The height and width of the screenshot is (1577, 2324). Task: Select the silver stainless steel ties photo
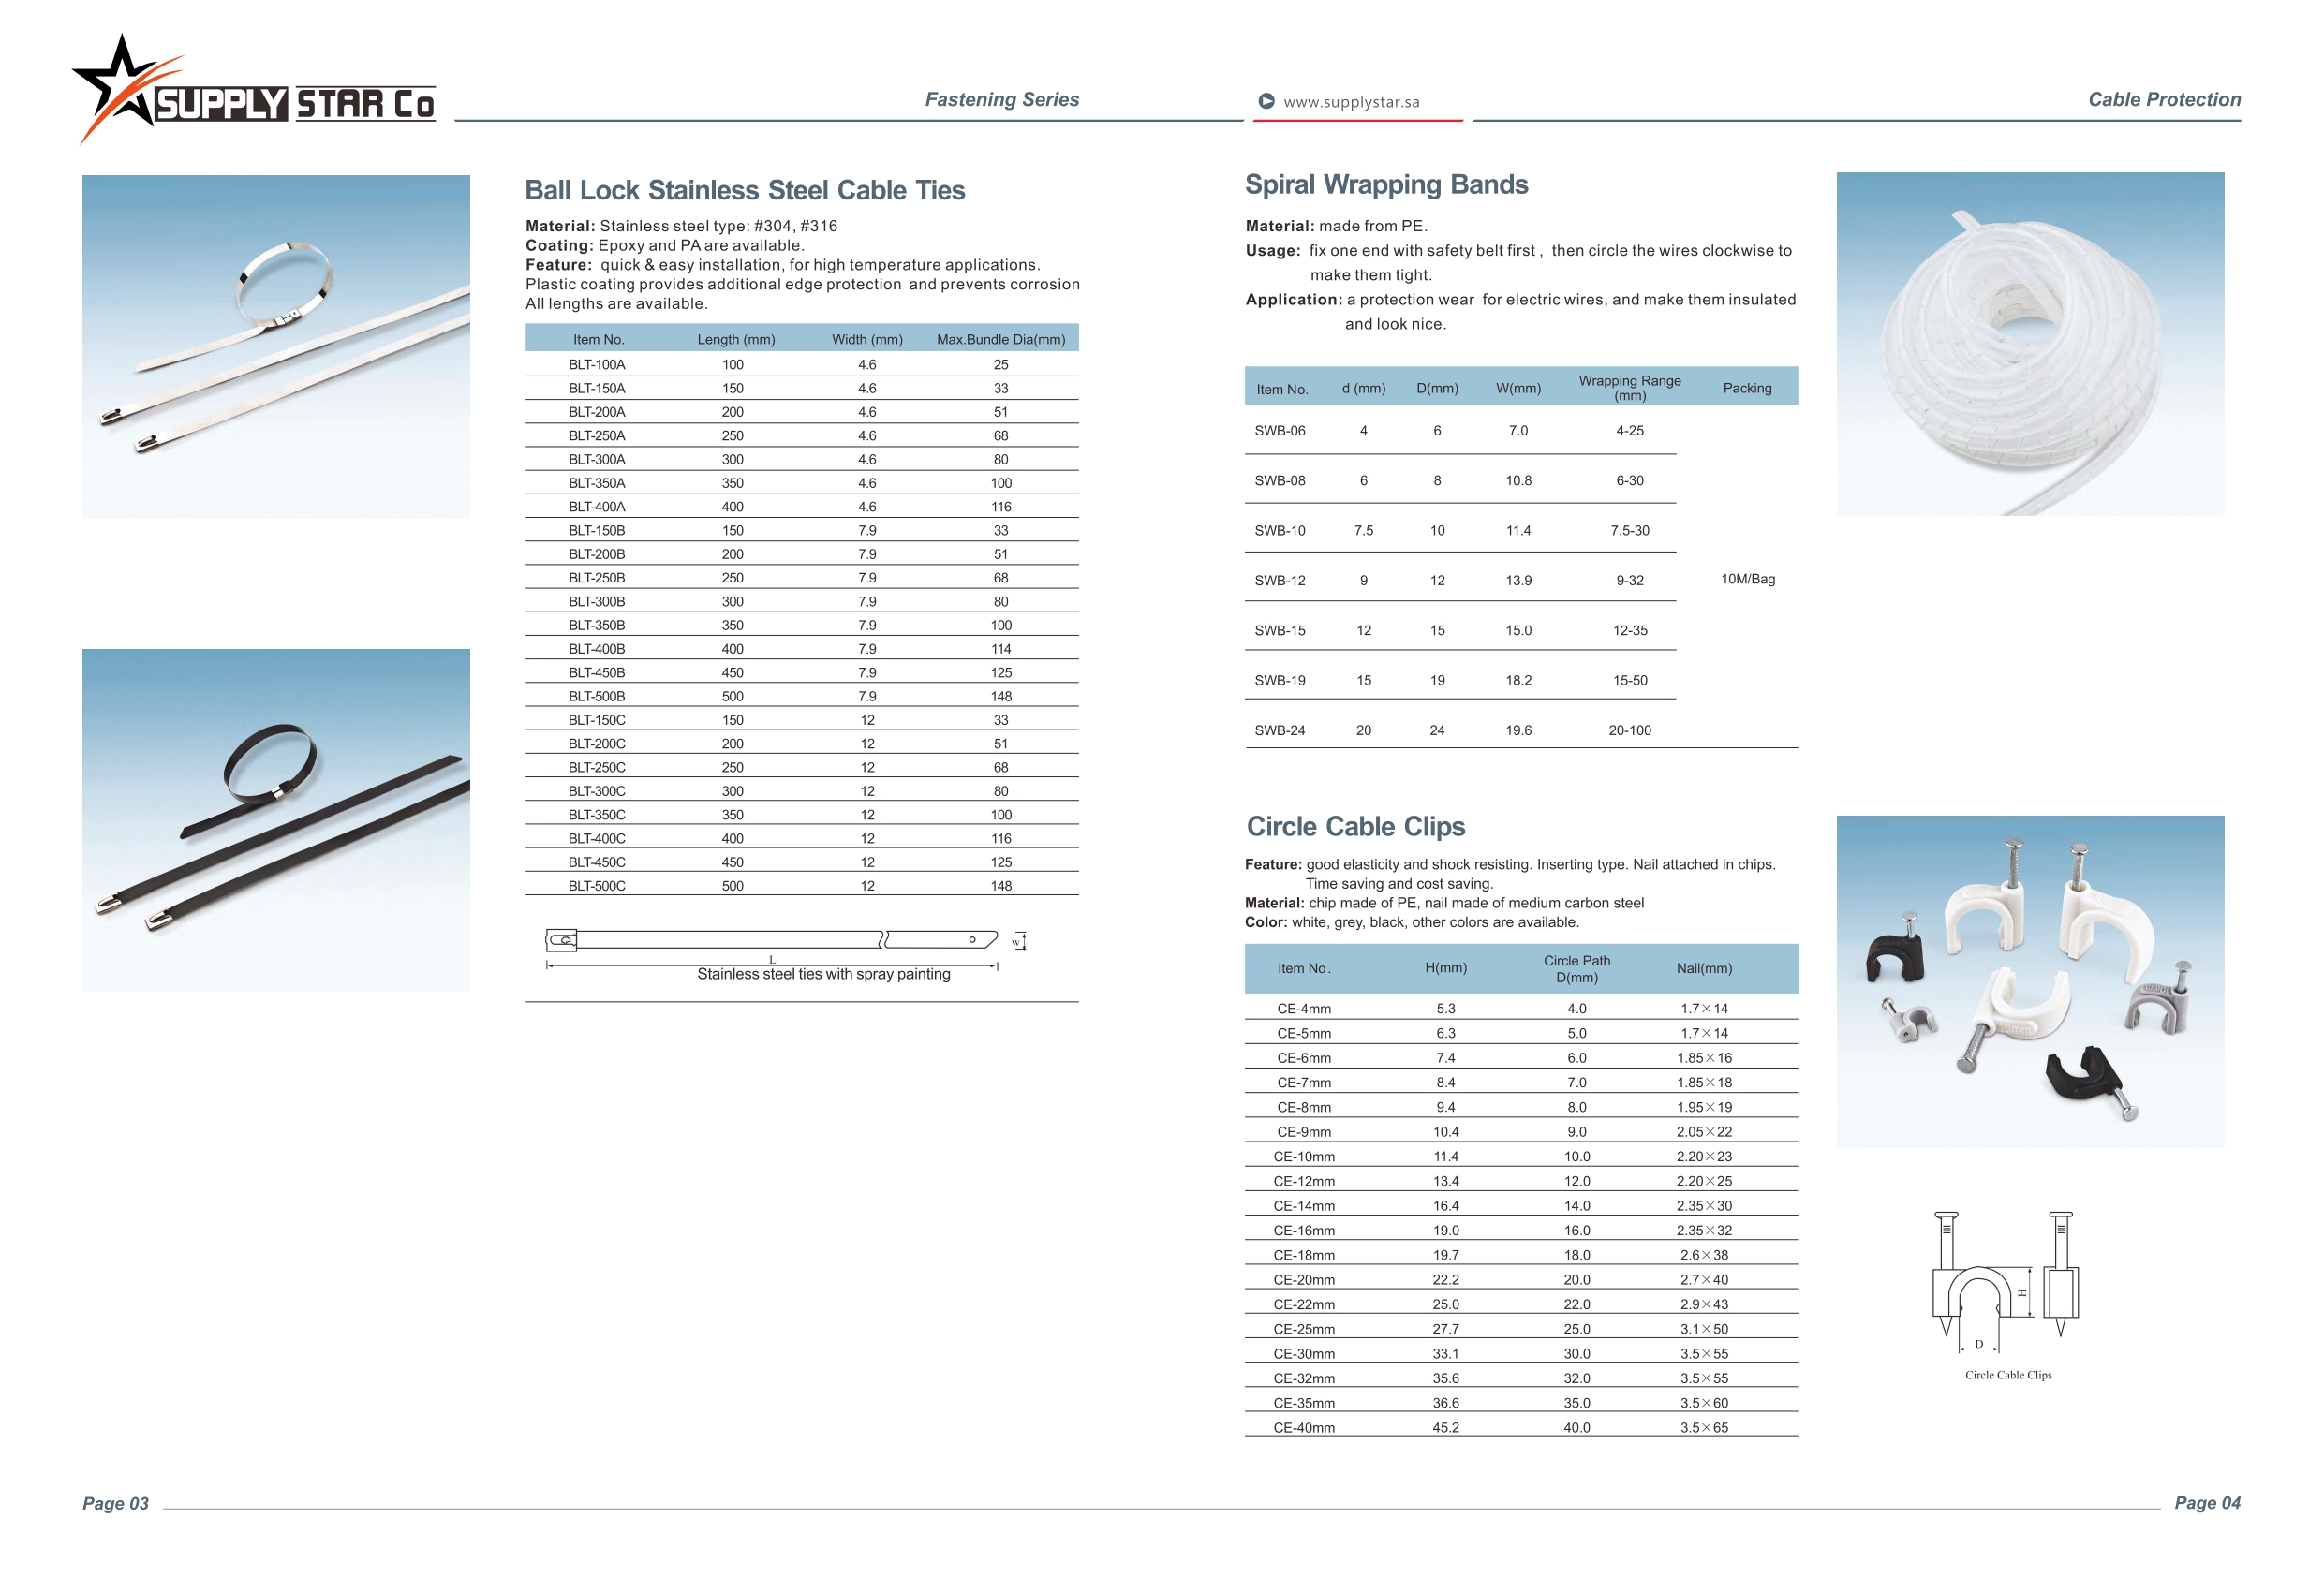click(276, 346)
